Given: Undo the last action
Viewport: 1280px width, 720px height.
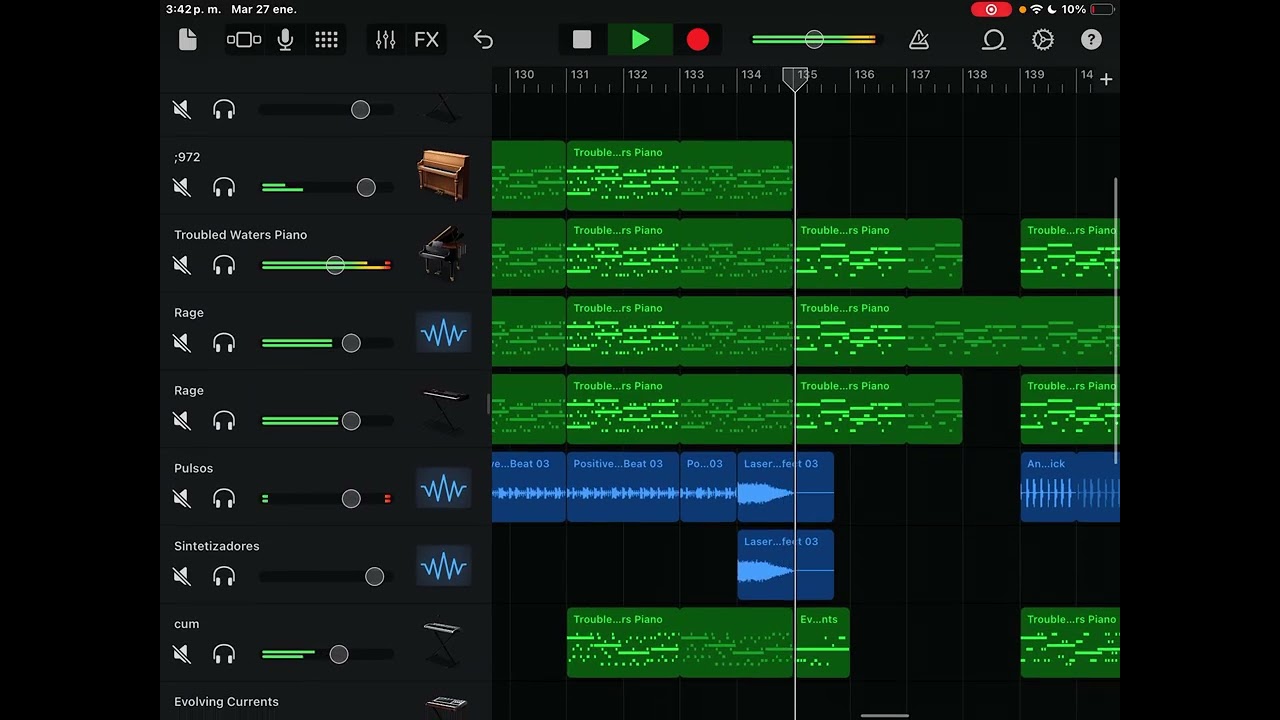Looking at the screenshot, I should click(483, 40).
